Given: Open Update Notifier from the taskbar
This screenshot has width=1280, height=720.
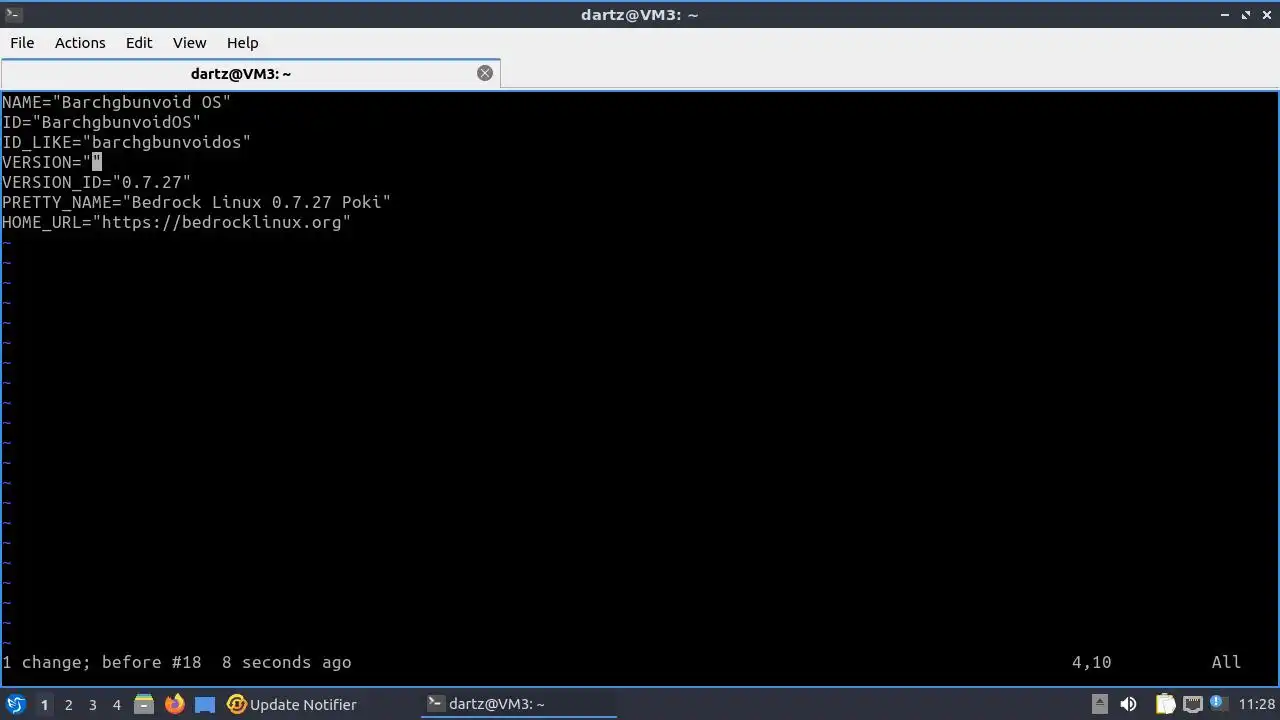Looking at the screenshot, I should pos(292,704).
